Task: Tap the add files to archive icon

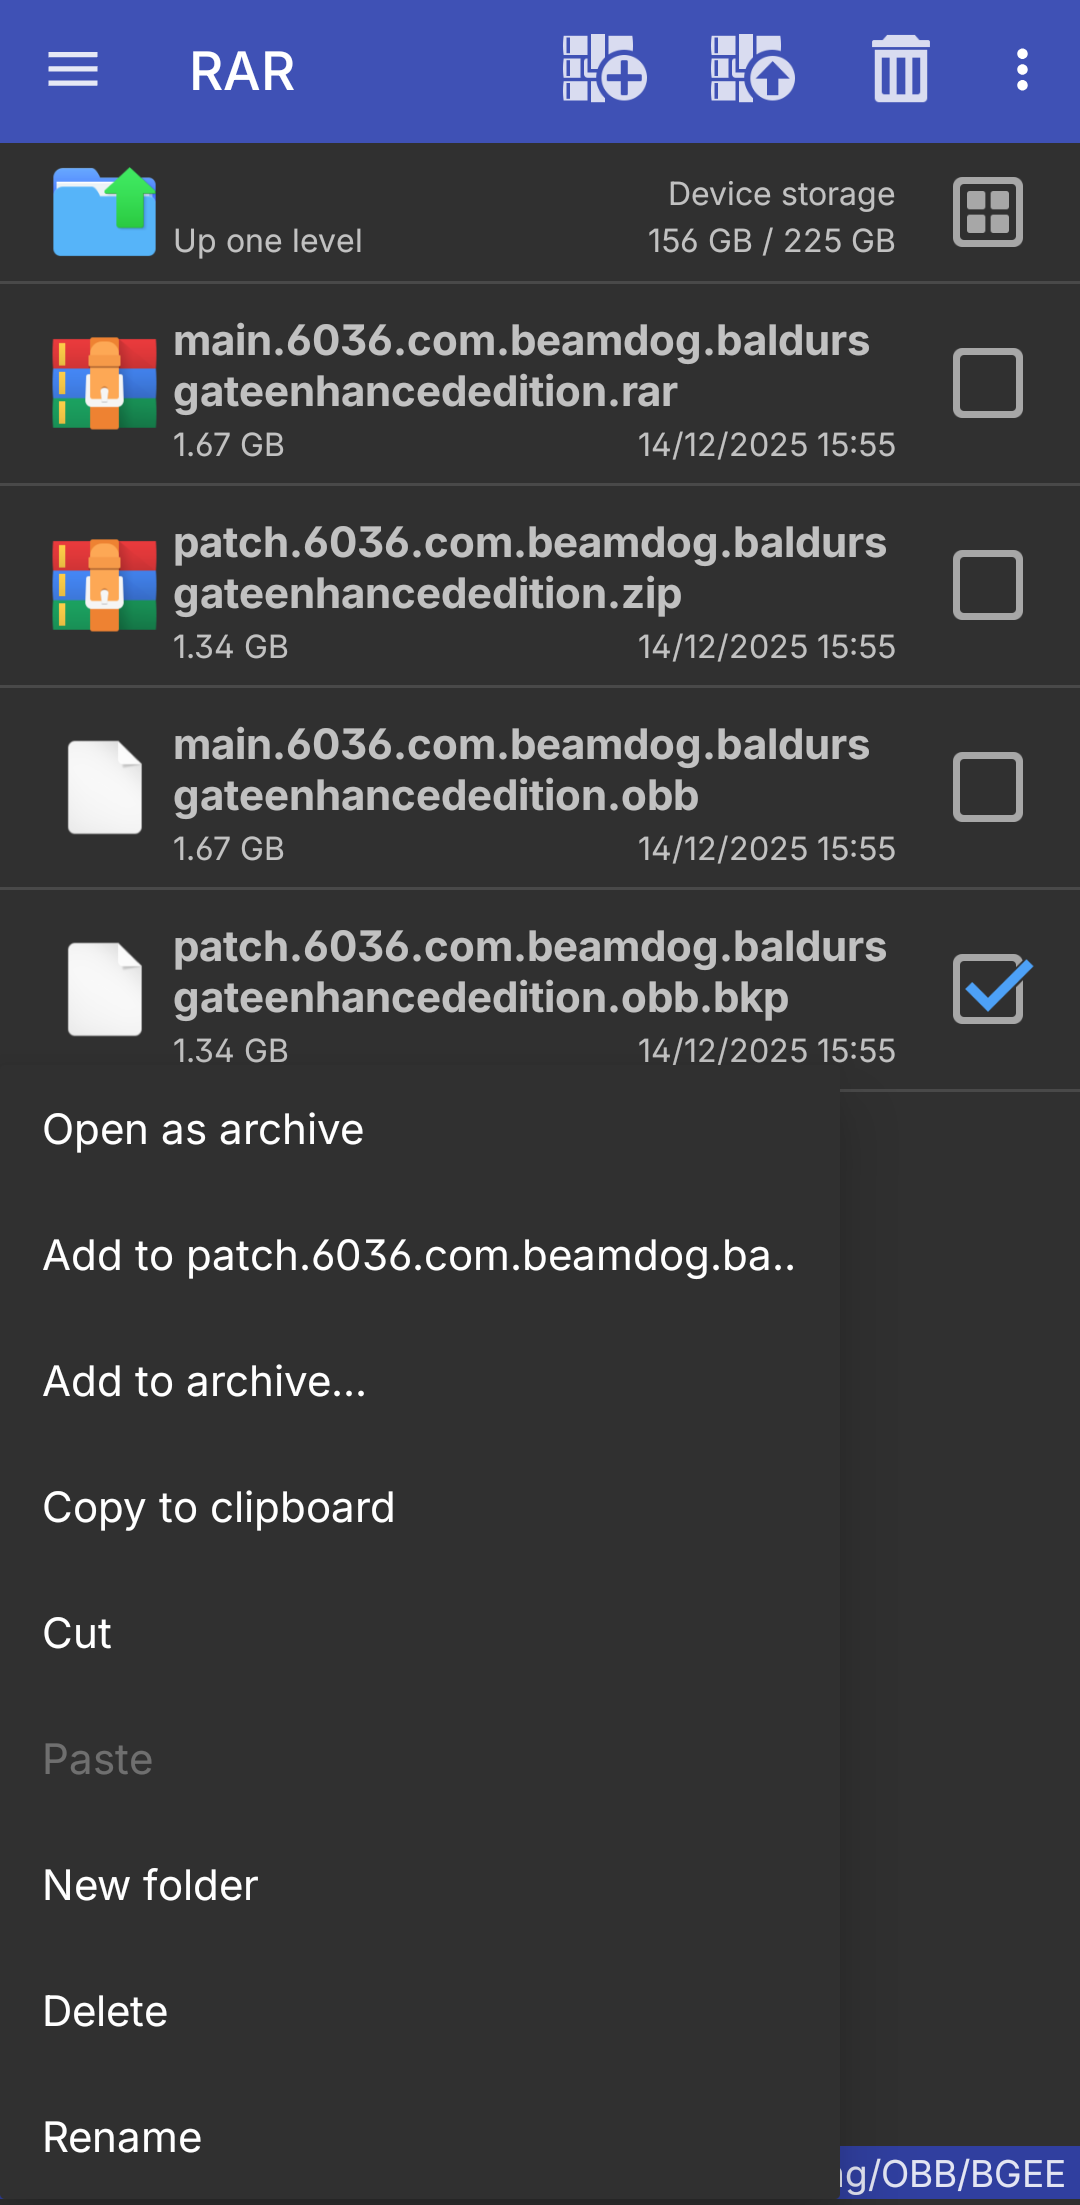Action: pyautogui.click(x=604, y=69)
